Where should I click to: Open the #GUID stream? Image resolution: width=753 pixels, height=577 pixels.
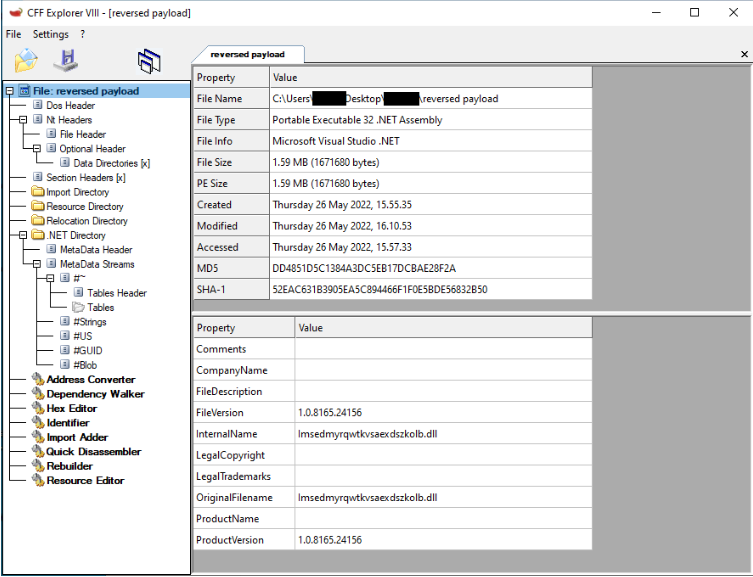87,350
